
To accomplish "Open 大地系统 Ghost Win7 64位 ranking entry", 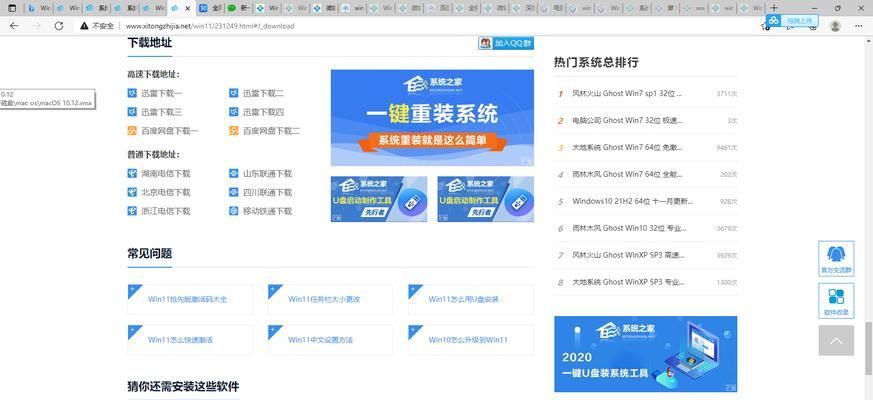I will pos(627,148).
